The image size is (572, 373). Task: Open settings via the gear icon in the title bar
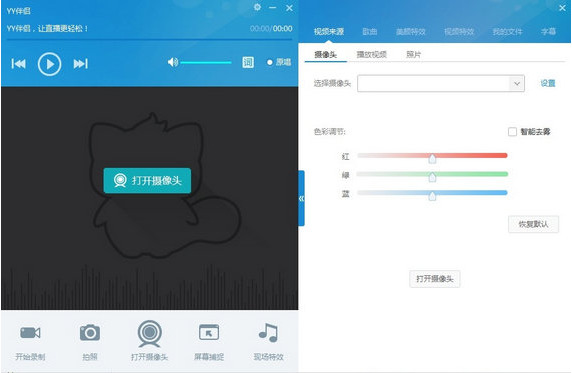click(257, 7)
